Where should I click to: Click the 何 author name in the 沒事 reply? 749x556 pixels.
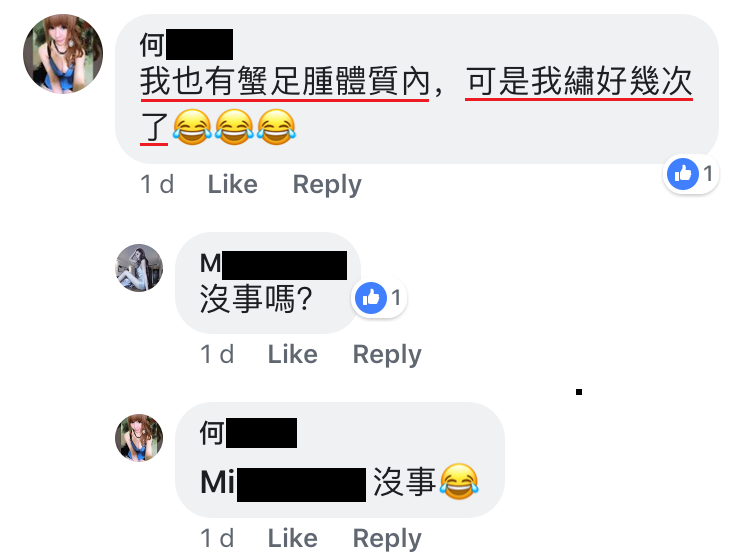248,433
